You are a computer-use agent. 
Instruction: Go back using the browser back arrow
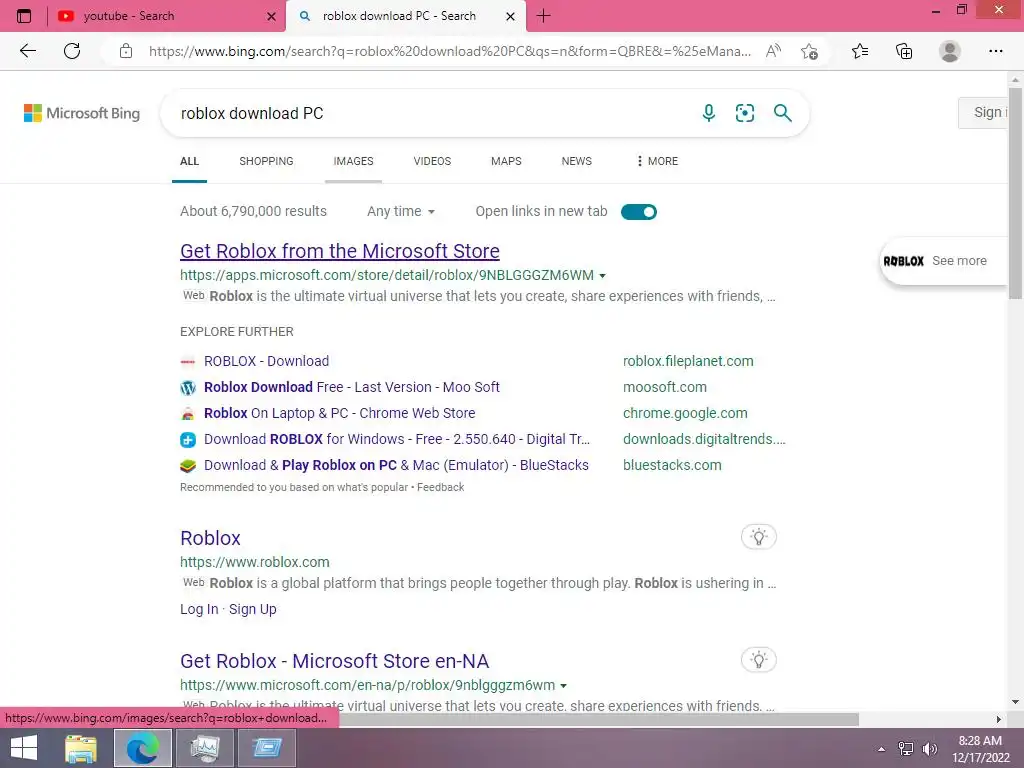tap(27, 51)
